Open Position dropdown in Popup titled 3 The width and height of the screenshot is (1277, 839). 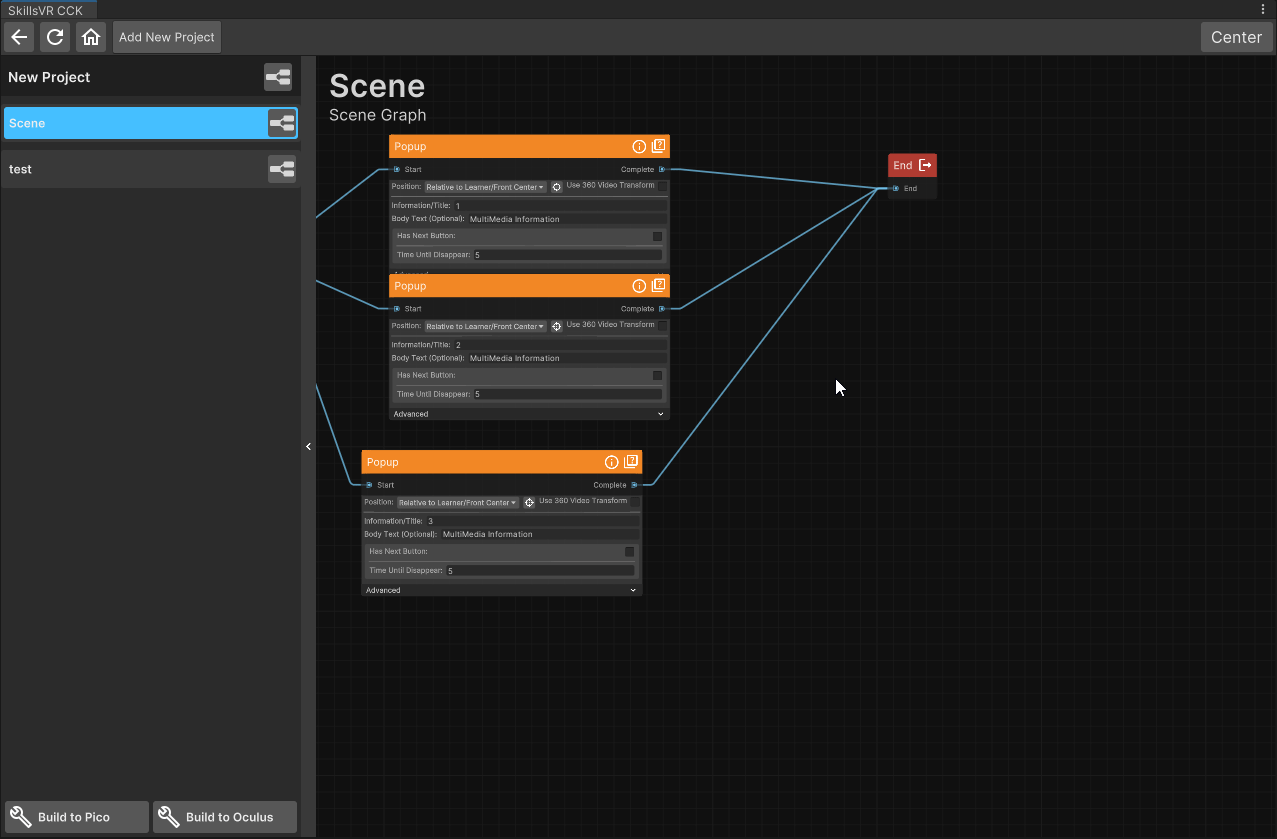(458, 502)
